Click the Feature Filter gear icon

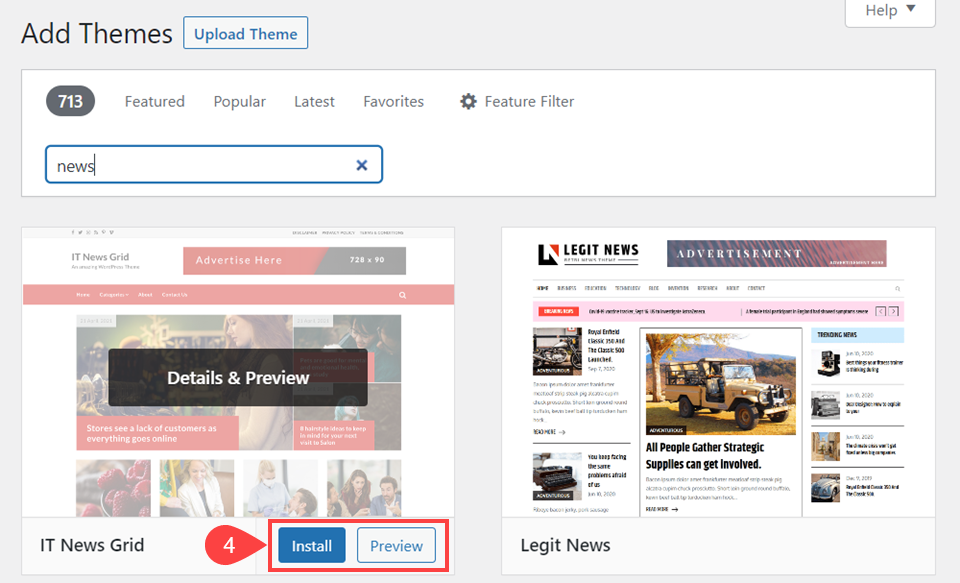coord(468,101)
